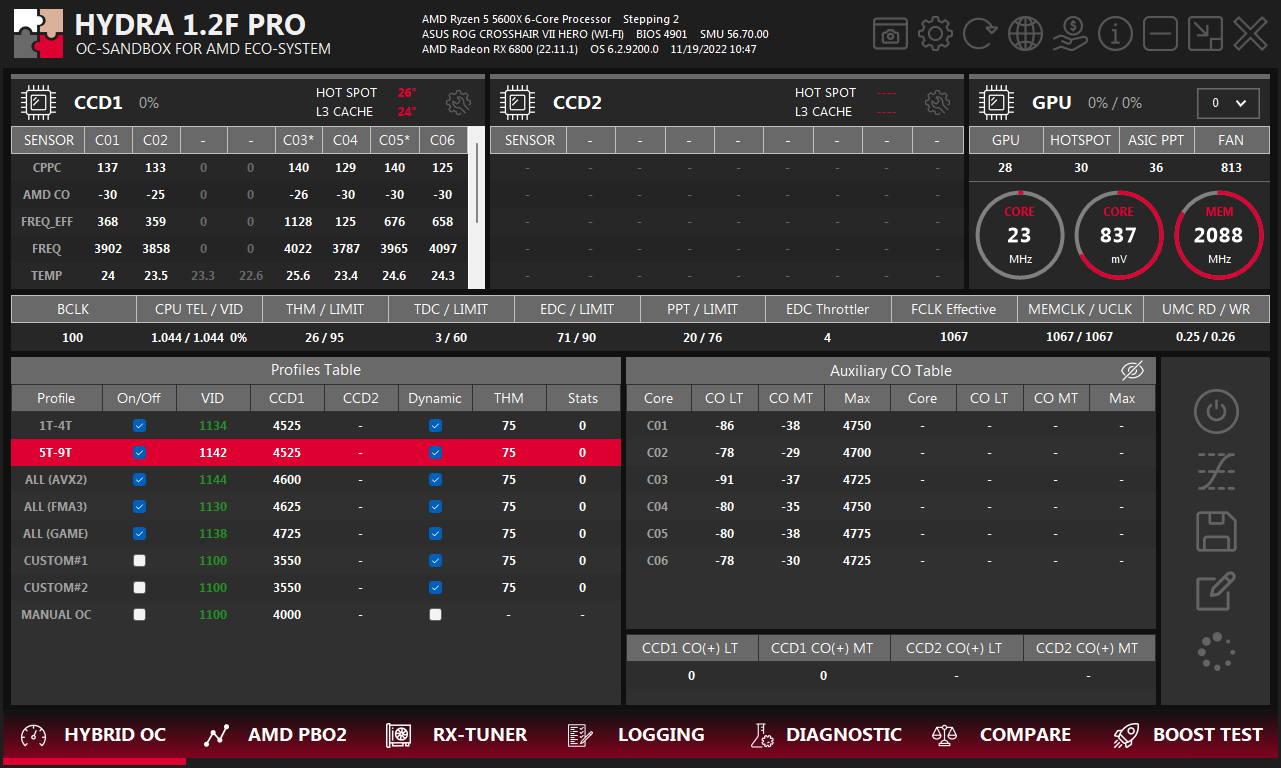This screenshot has height=768, width=1281.
Task: Click the CCD1 chip icon
Action: pos(39,102)
